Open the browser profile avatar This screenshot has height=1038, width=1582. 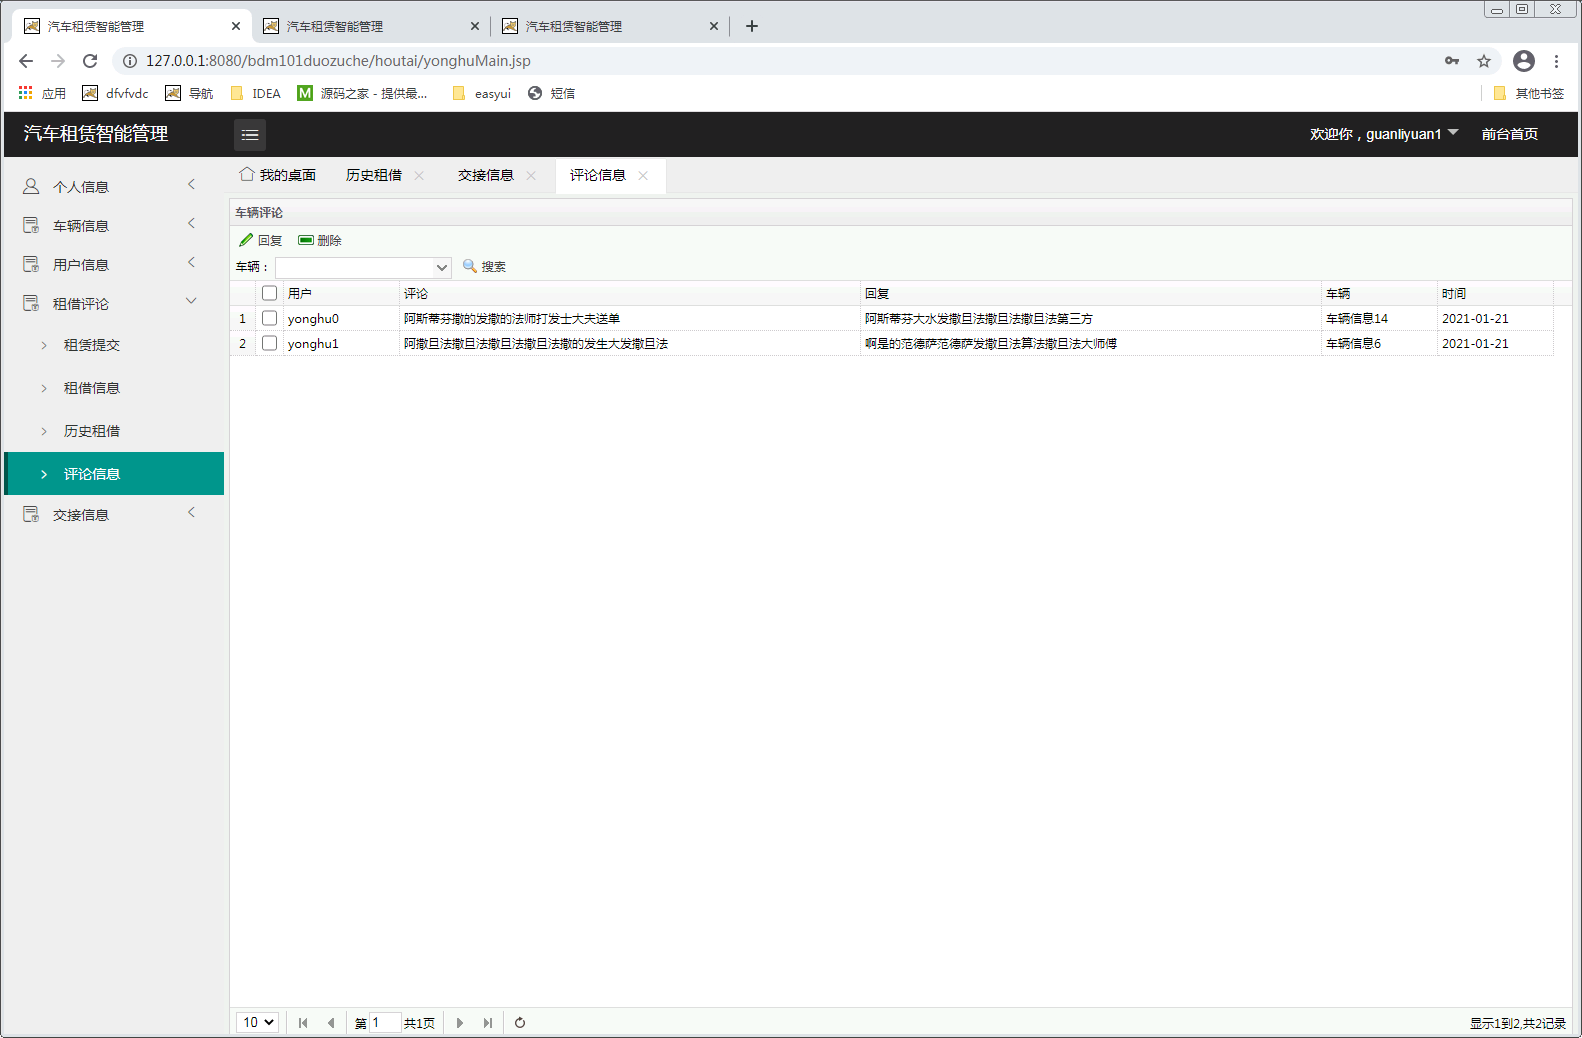(x=1524, y=61)
